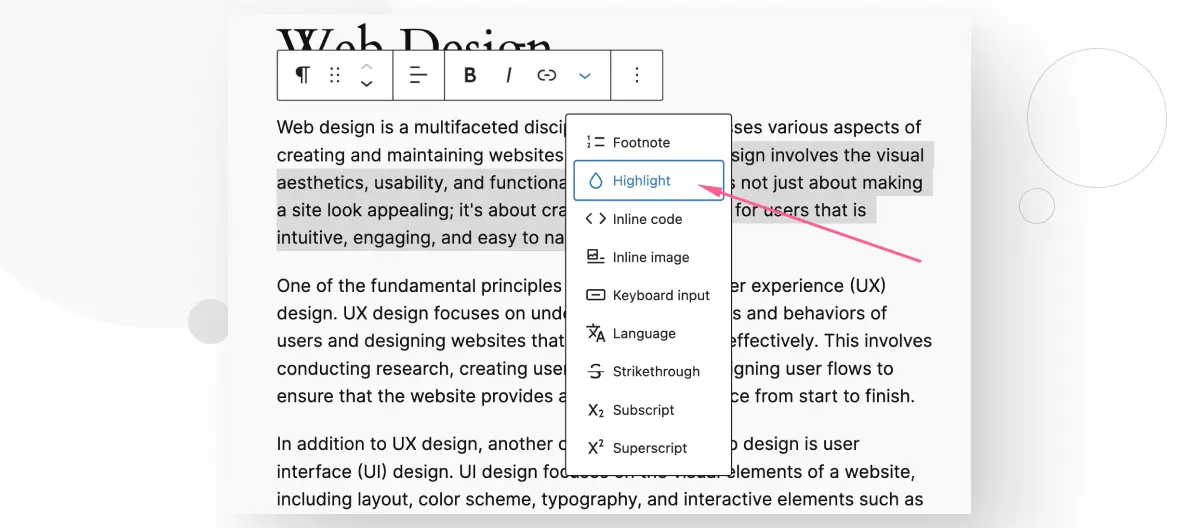This screenshot has width=1200, height=528.
Task: Select Footnote from the menu
Action: click(648, 143)
